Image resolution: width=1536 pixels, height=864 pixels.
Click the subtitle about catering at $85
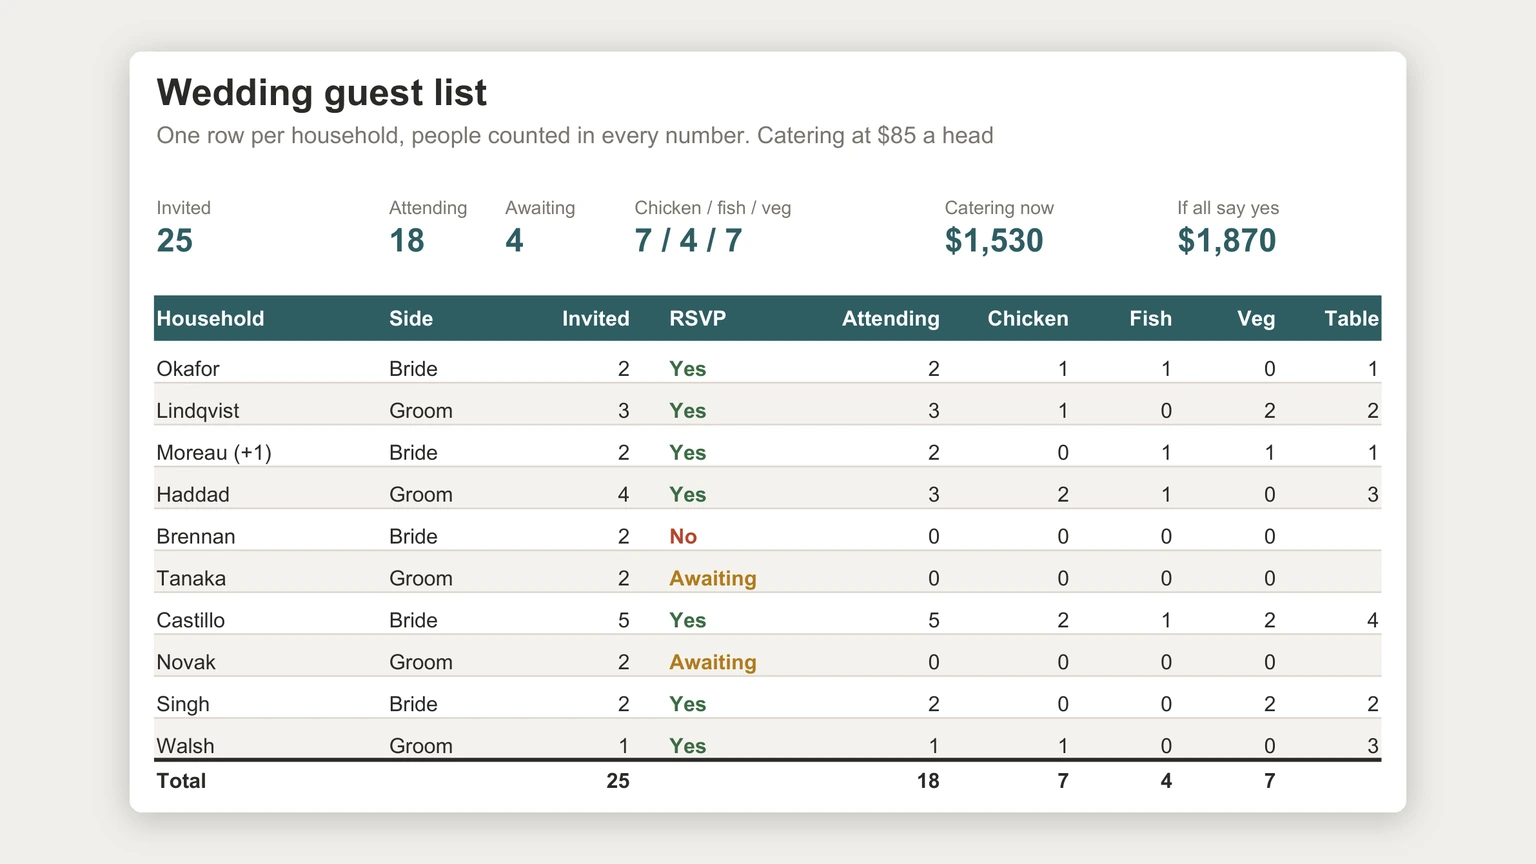click(x=575, y=135)
